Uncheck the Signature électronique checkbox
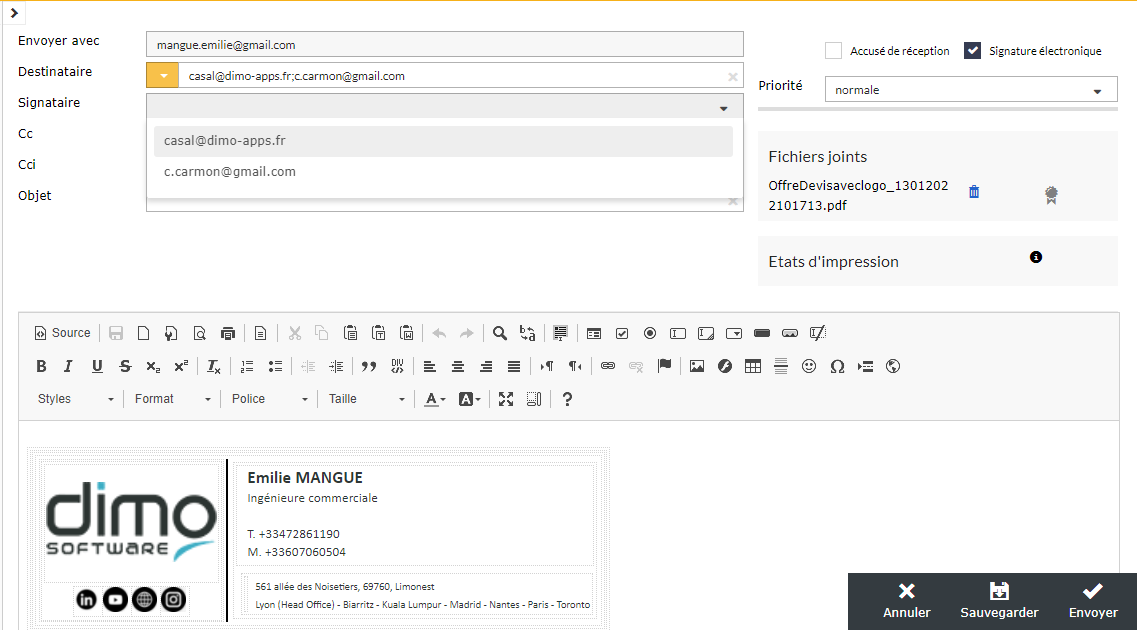Screen dimensions: 1137x630 [x=972, y=51]
